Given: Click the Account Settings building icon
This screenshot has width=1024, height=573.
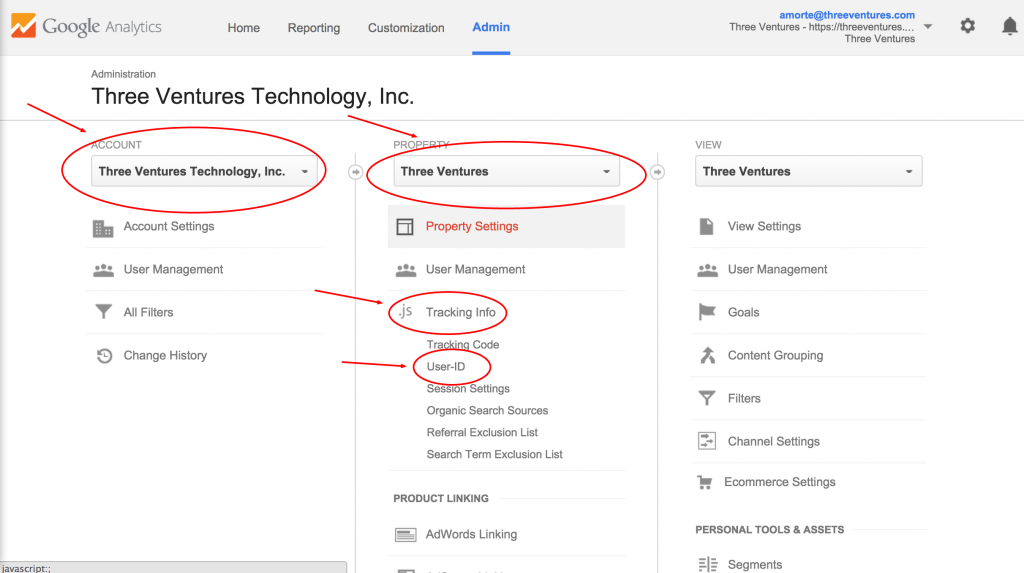Looking at the screenshot, I should point(103,228).
